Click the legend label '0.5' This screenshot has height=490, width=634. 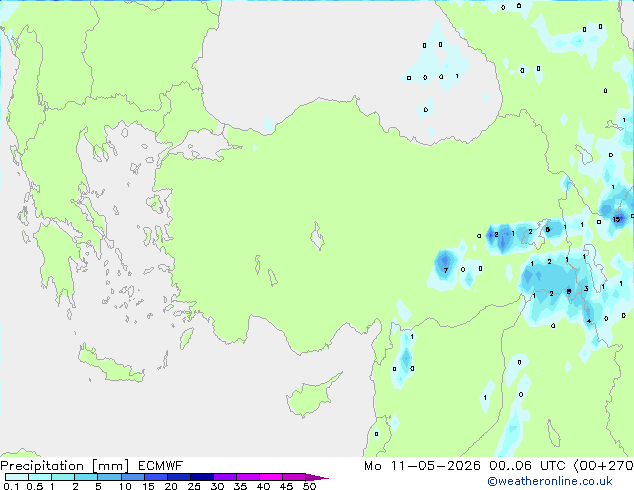pyautogui.click(x=34, y=486)
